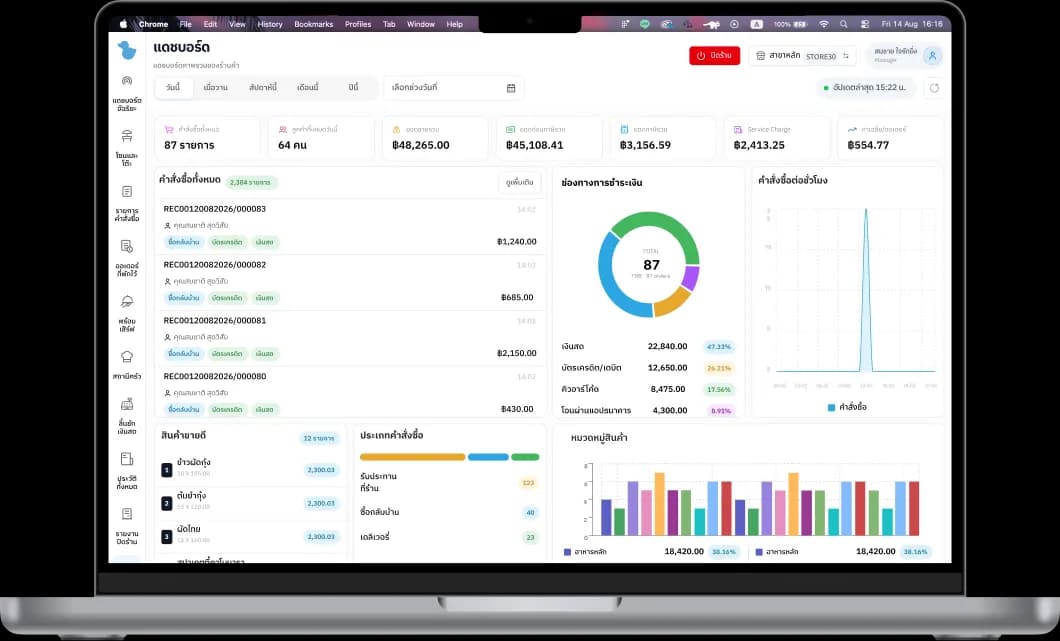Switch to the เมื่อวาน (yesterday) tab
The height and width of the screenshot is (641, 1060).
(216, 87)
